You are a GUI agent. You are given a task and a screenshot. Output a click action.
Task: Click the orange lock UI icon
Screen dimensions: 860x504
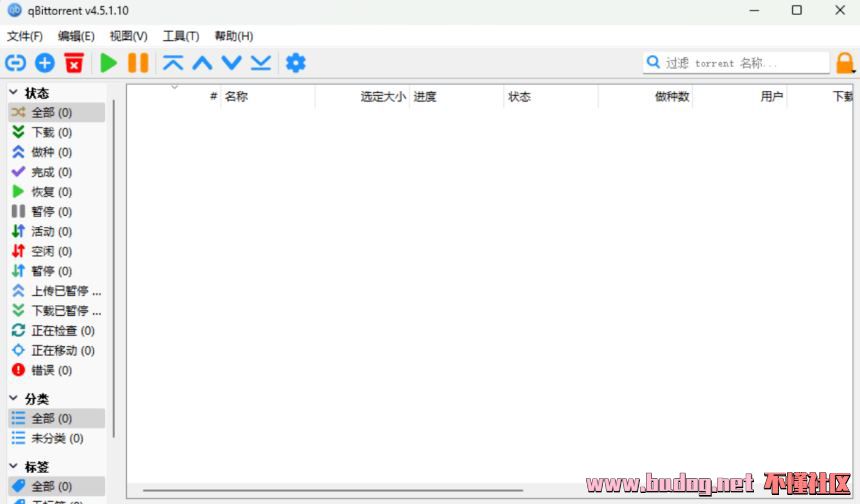click(x=845, y=63)
